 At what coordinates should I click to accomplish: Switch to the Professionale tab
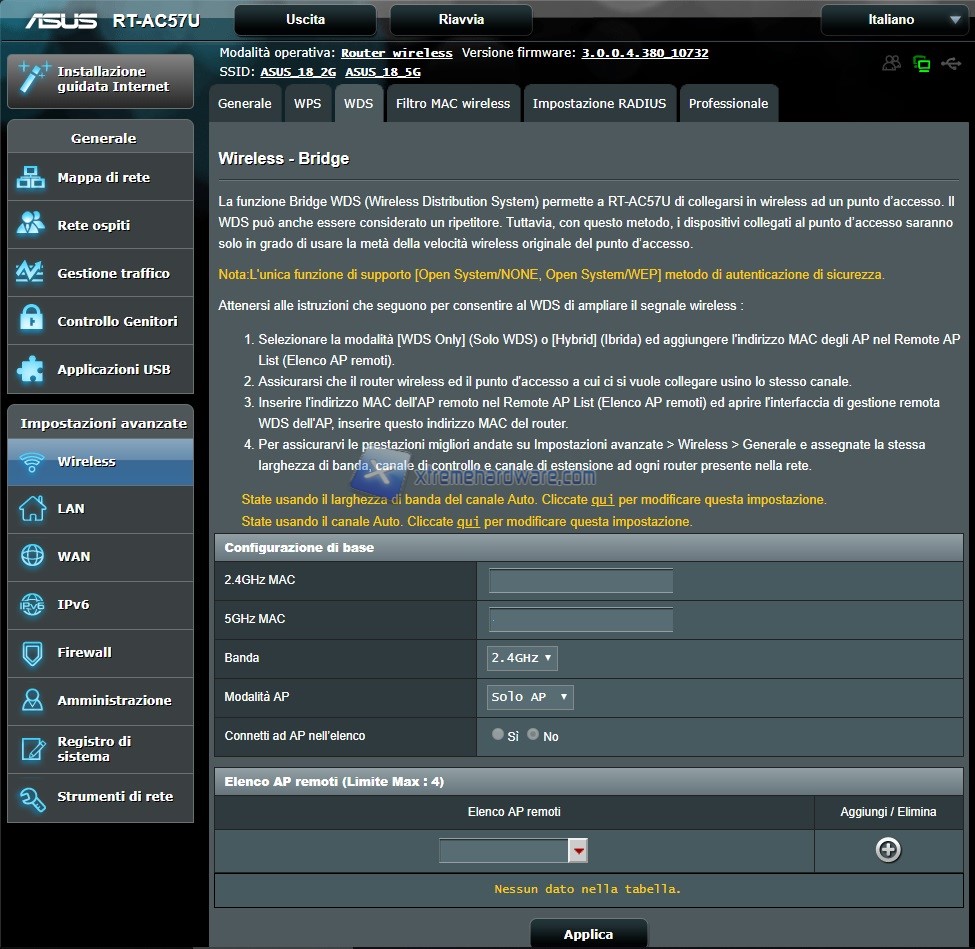pyautogui.click(x=728, y=104)
